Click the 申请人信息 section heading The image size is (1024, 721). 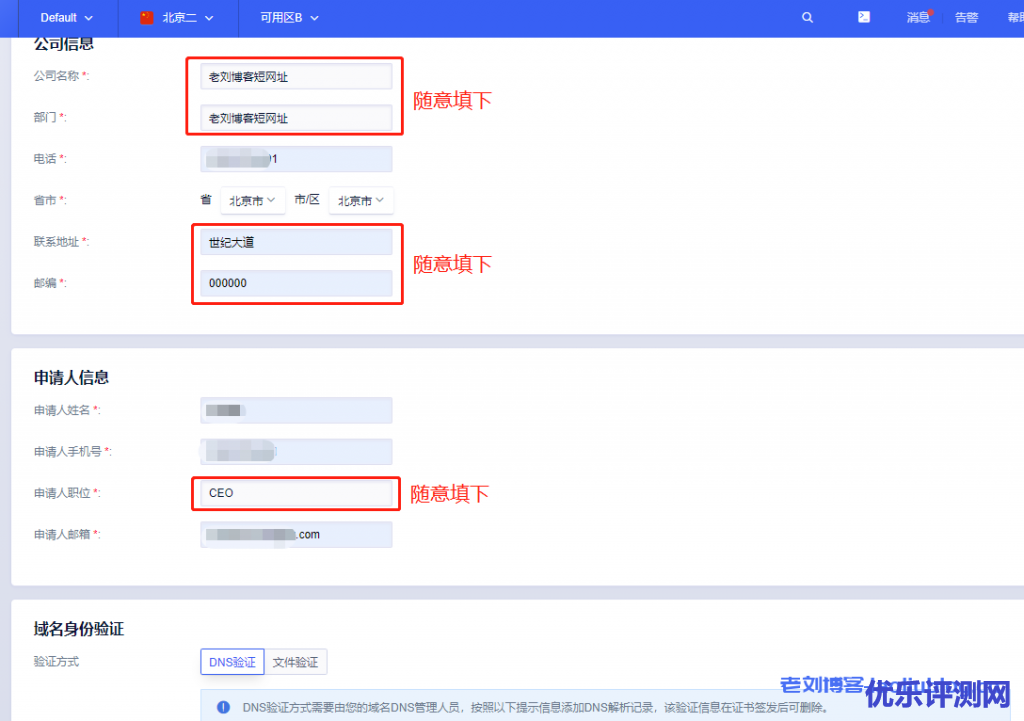71,377
